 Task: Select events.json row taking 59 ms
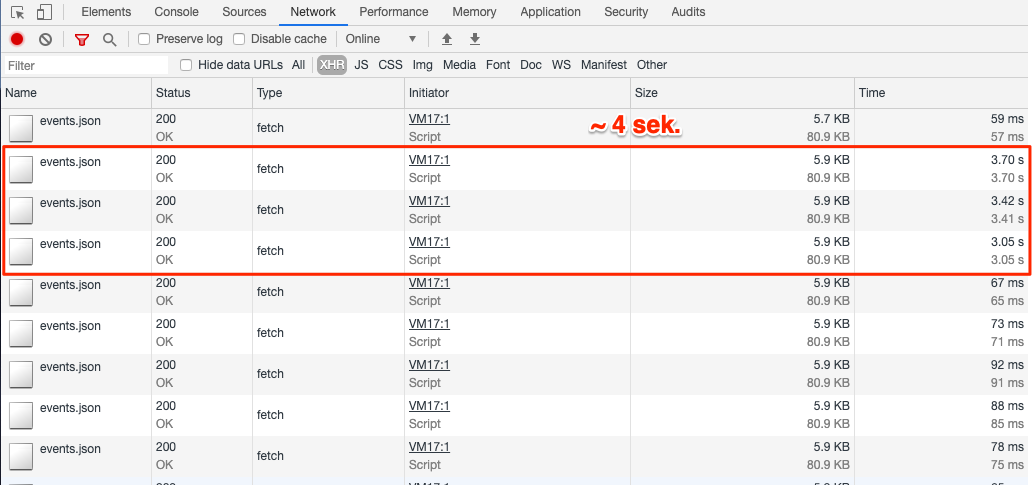coord(516,128)
